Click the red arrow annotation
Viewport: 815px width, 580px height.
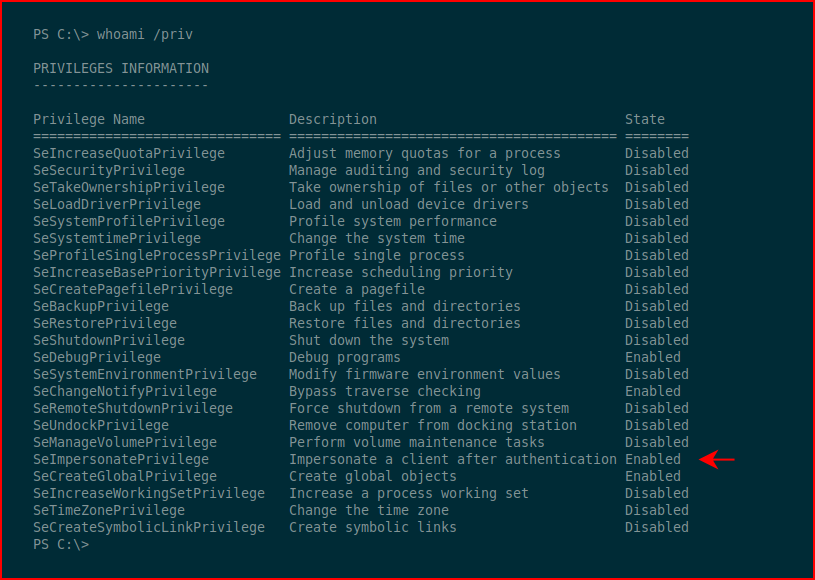coord(717,459)
